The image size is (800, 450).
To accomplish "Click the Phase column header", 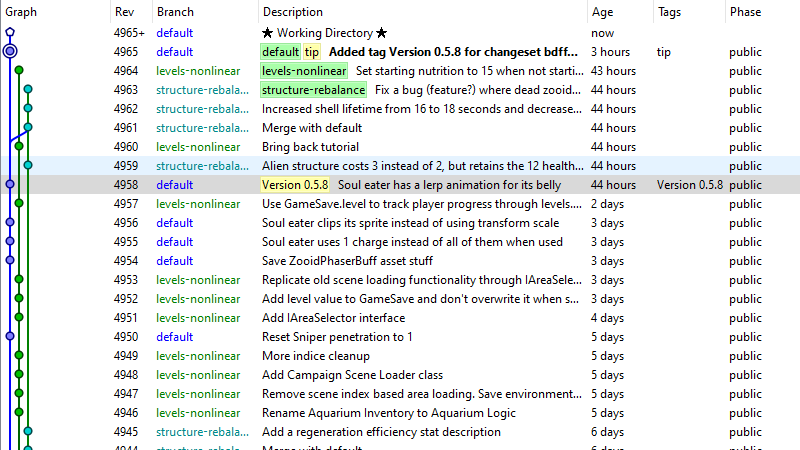I will point(745,12).
